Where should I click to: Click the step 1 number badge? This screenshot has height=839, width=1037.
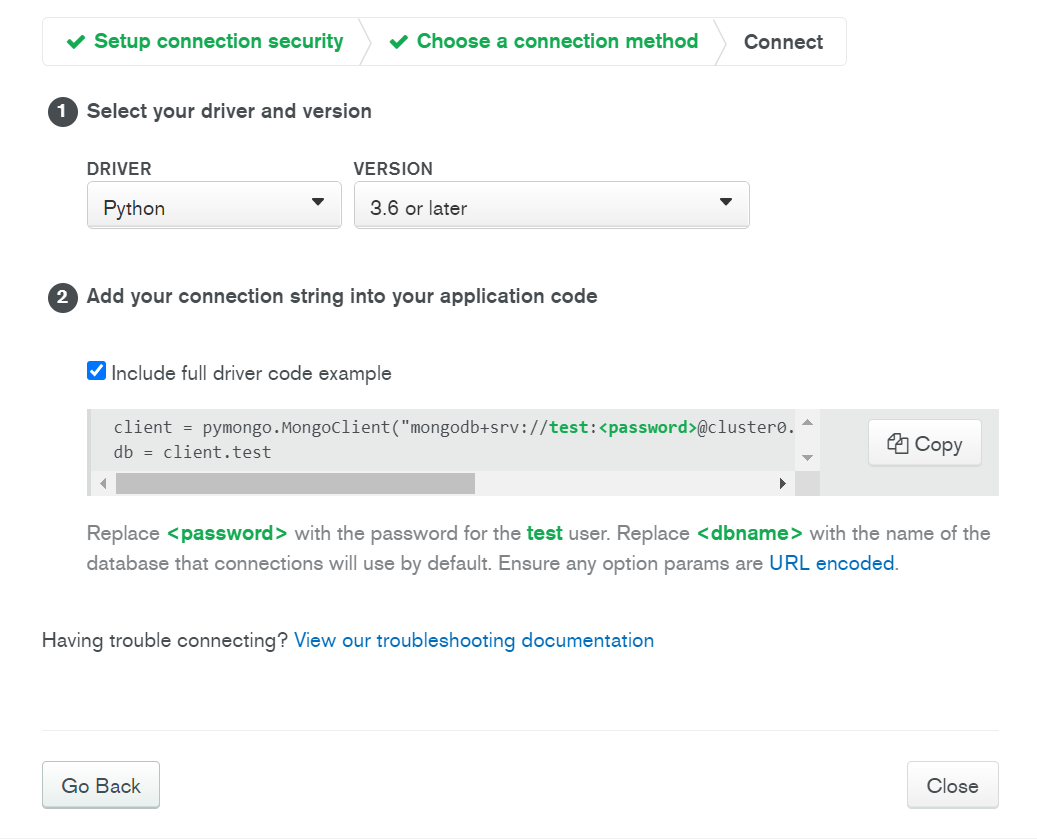[62, 112]
